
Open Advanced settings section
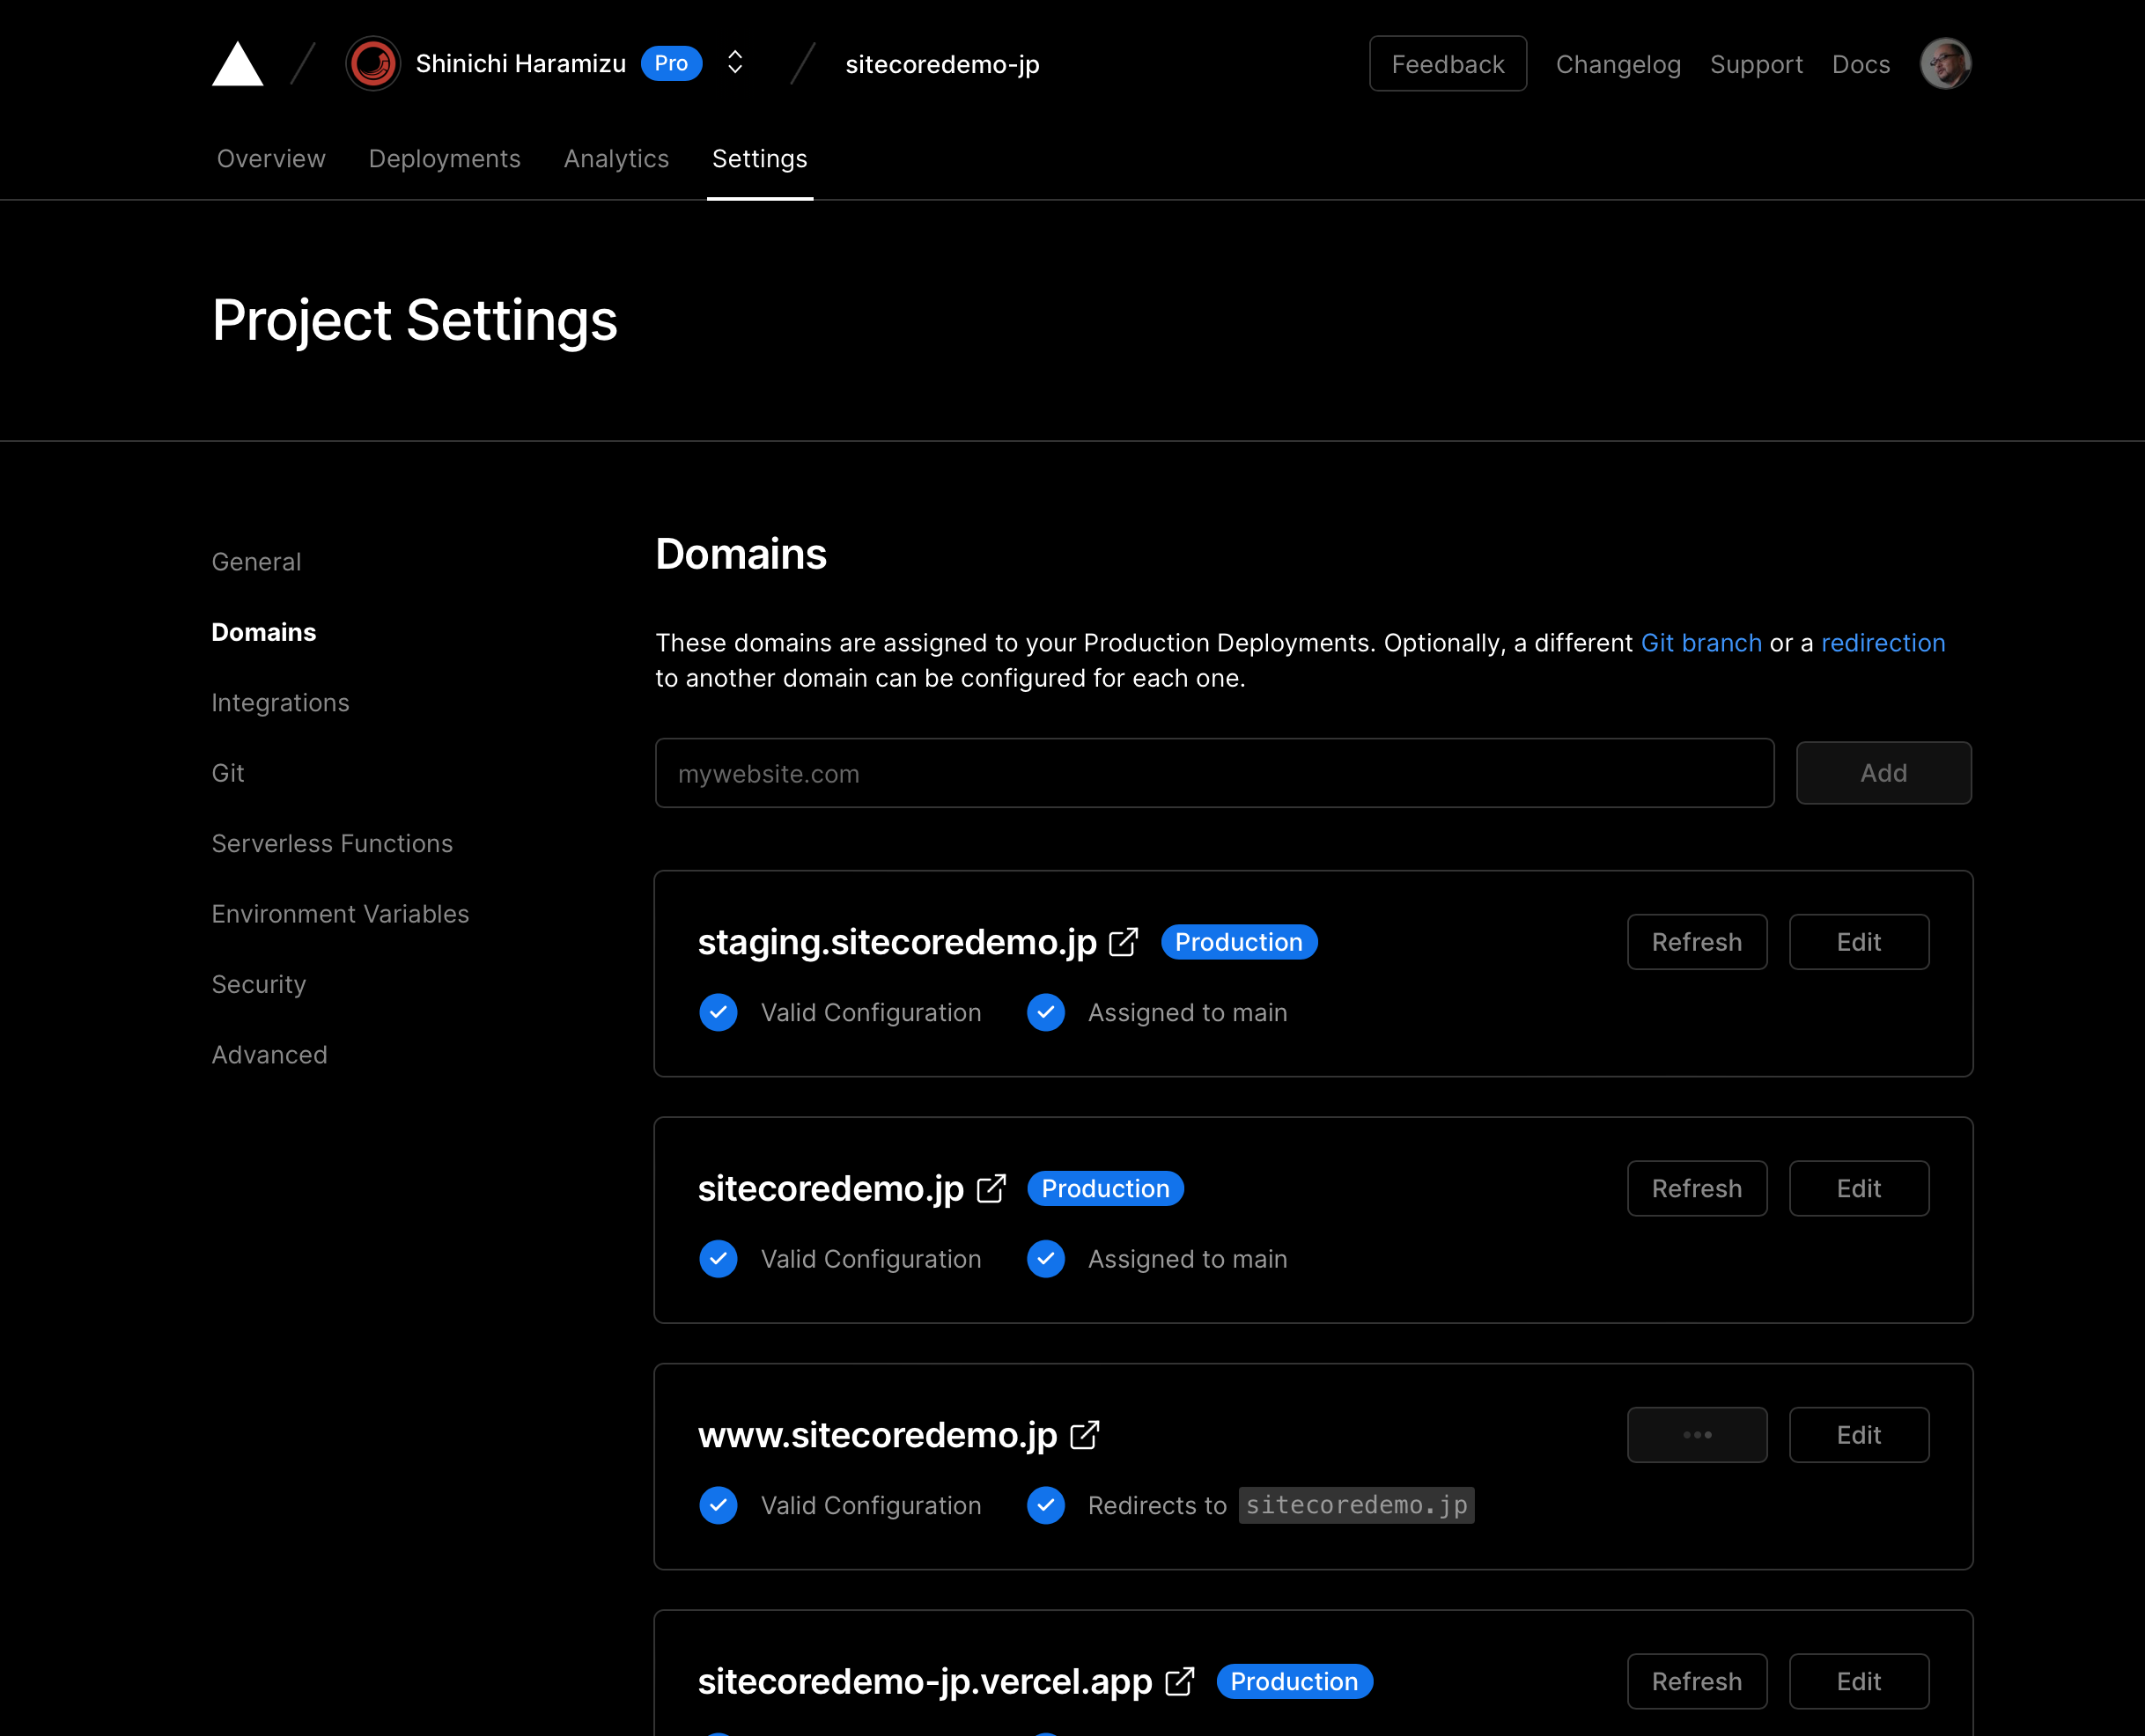tap(269, 1055)
